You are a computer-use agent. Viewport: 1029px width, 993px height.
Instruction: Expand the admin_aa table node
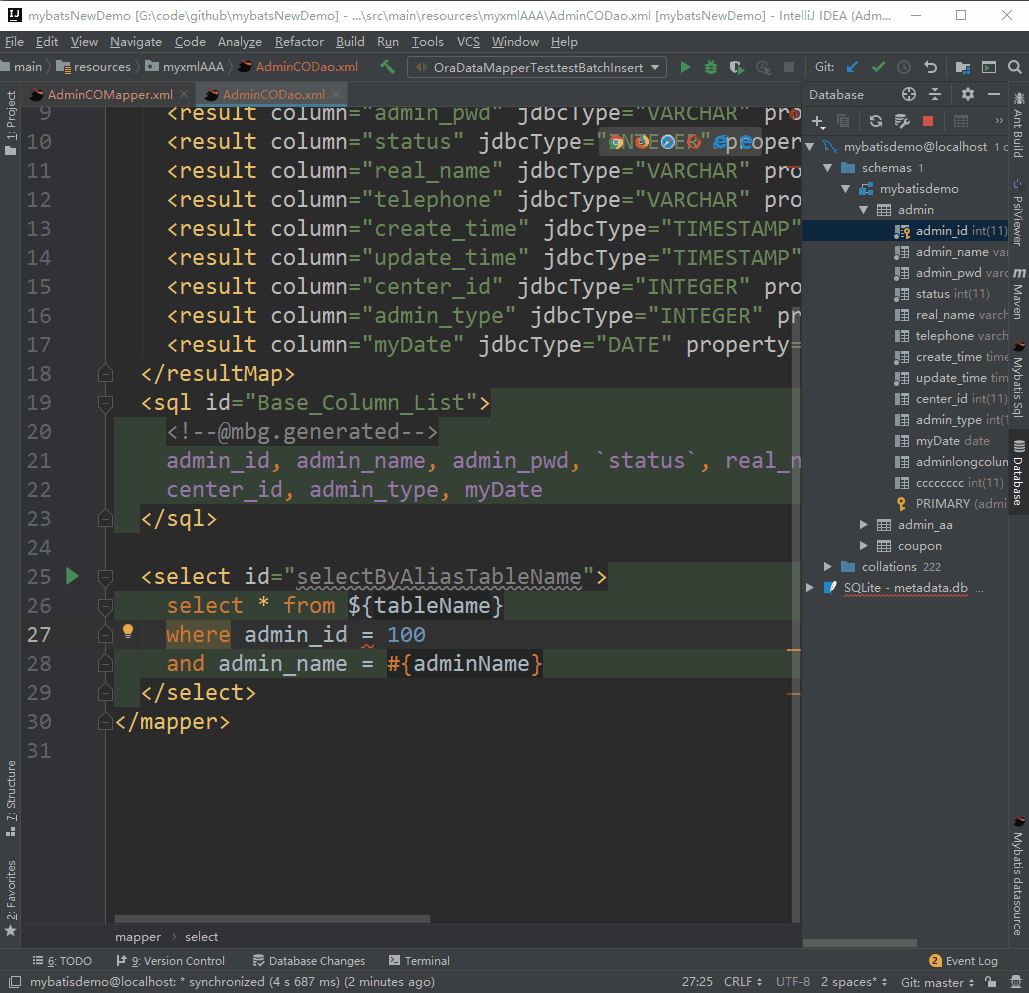[x=864, y=525]
